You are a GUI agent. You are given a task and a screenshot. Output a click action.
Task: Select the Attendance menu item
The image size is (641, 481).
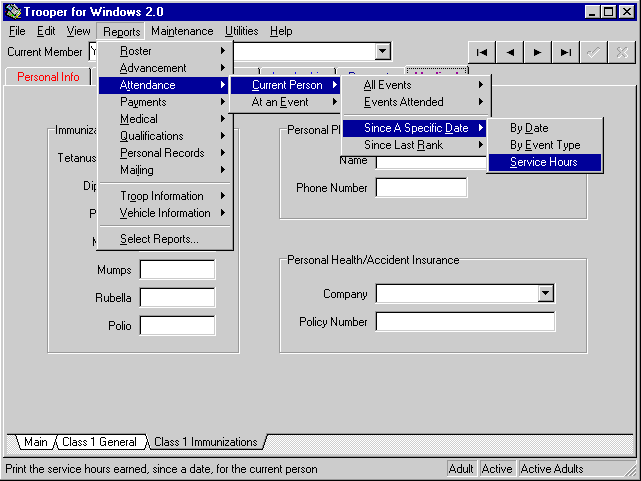pos(166,85)
